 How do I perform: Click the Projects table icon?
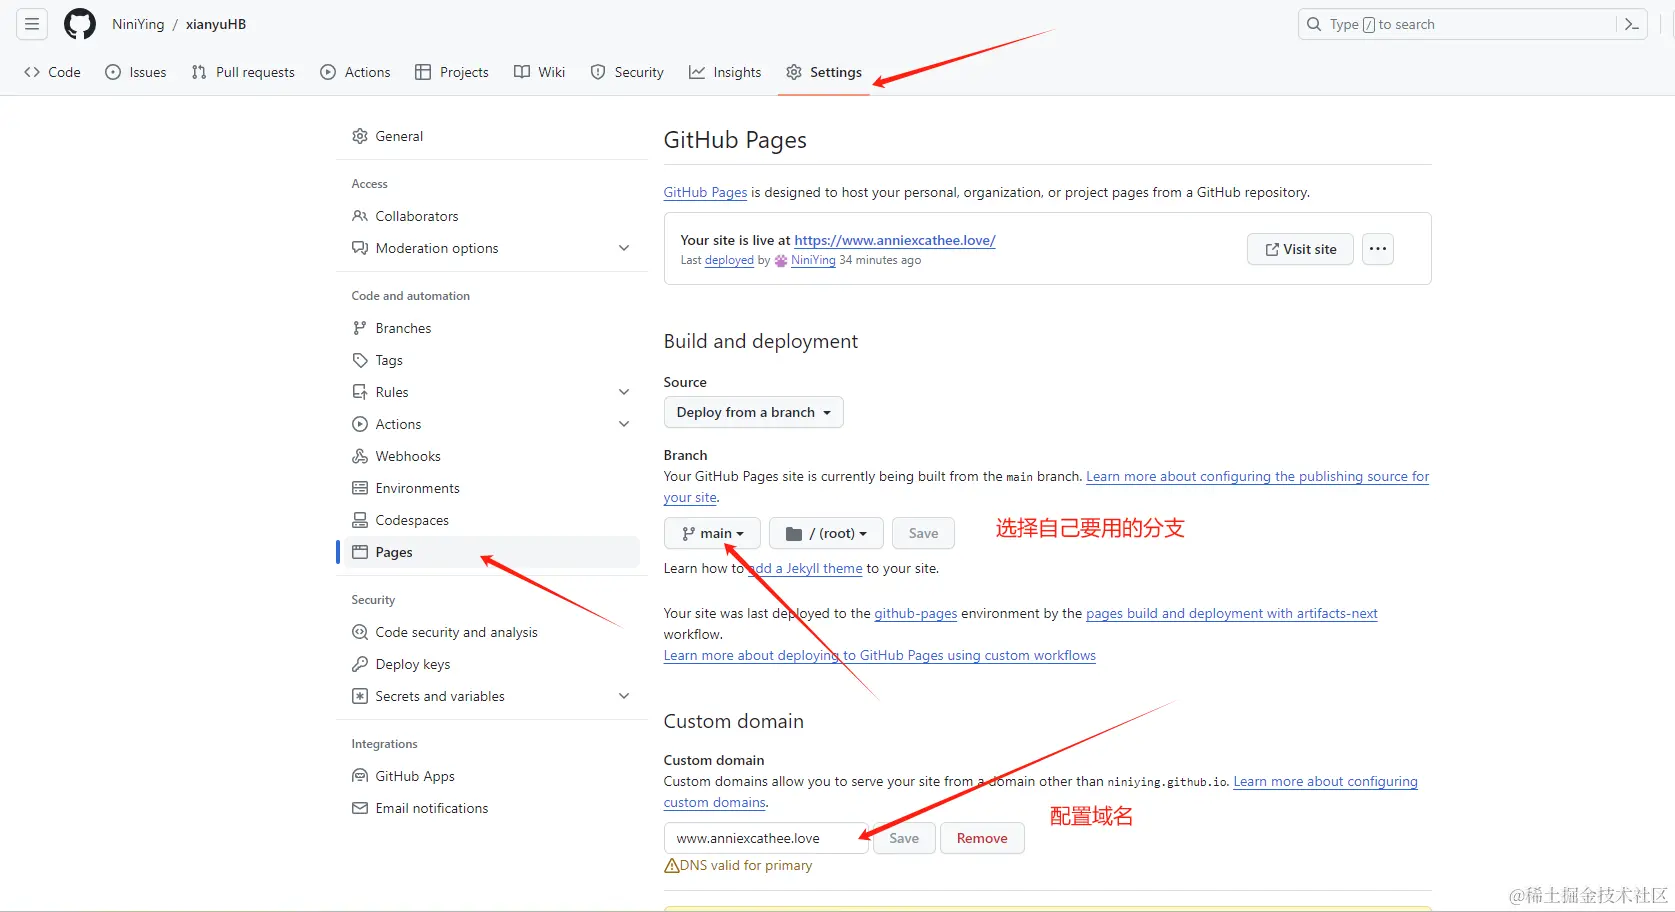[423, 72]
